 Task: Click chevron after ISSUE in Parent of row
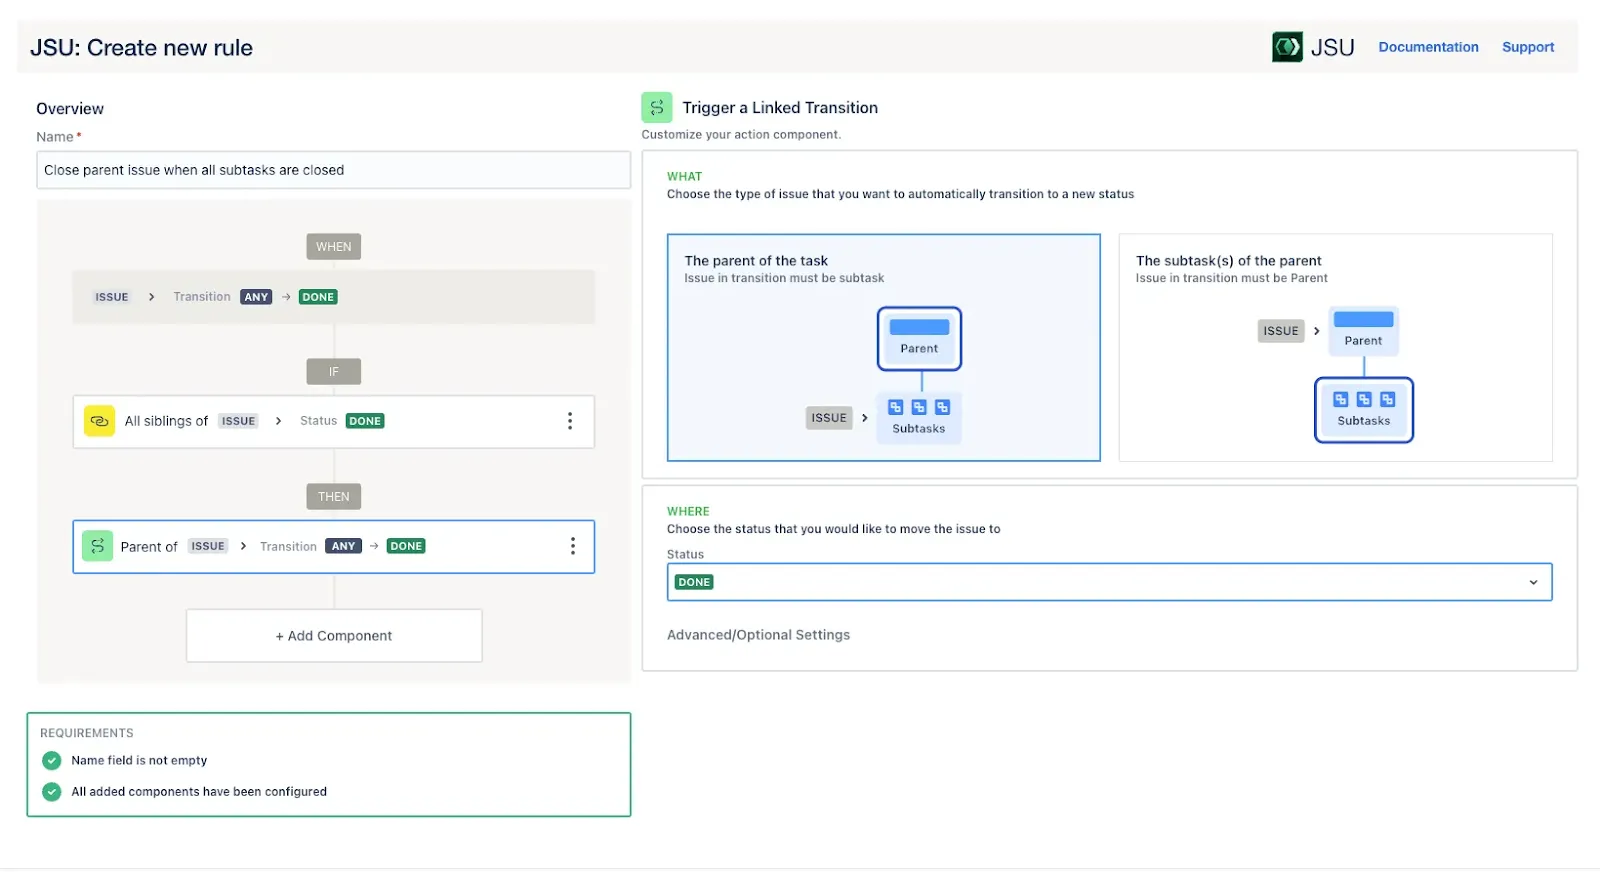[243, 546]
